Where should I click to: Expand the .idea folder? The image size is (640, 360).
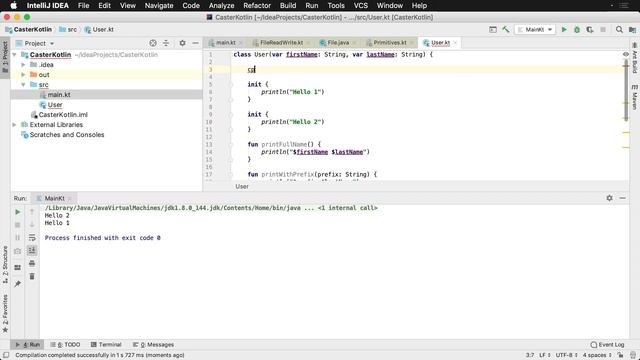click(23, 64)
